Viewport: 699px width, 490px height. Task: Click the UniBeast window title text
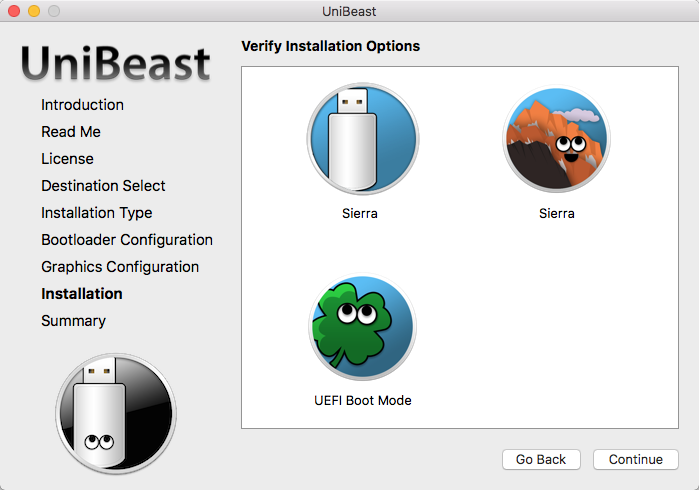coord(349,12)
